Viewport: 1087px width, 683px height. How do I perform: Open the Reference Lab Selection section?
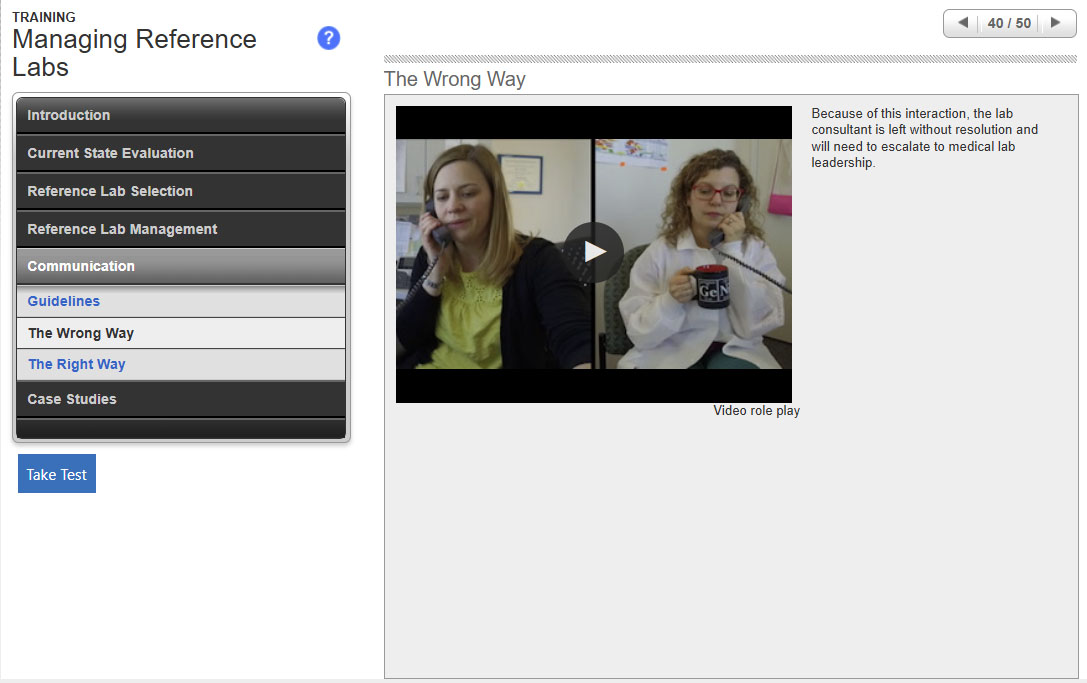[x=181, y=191]
